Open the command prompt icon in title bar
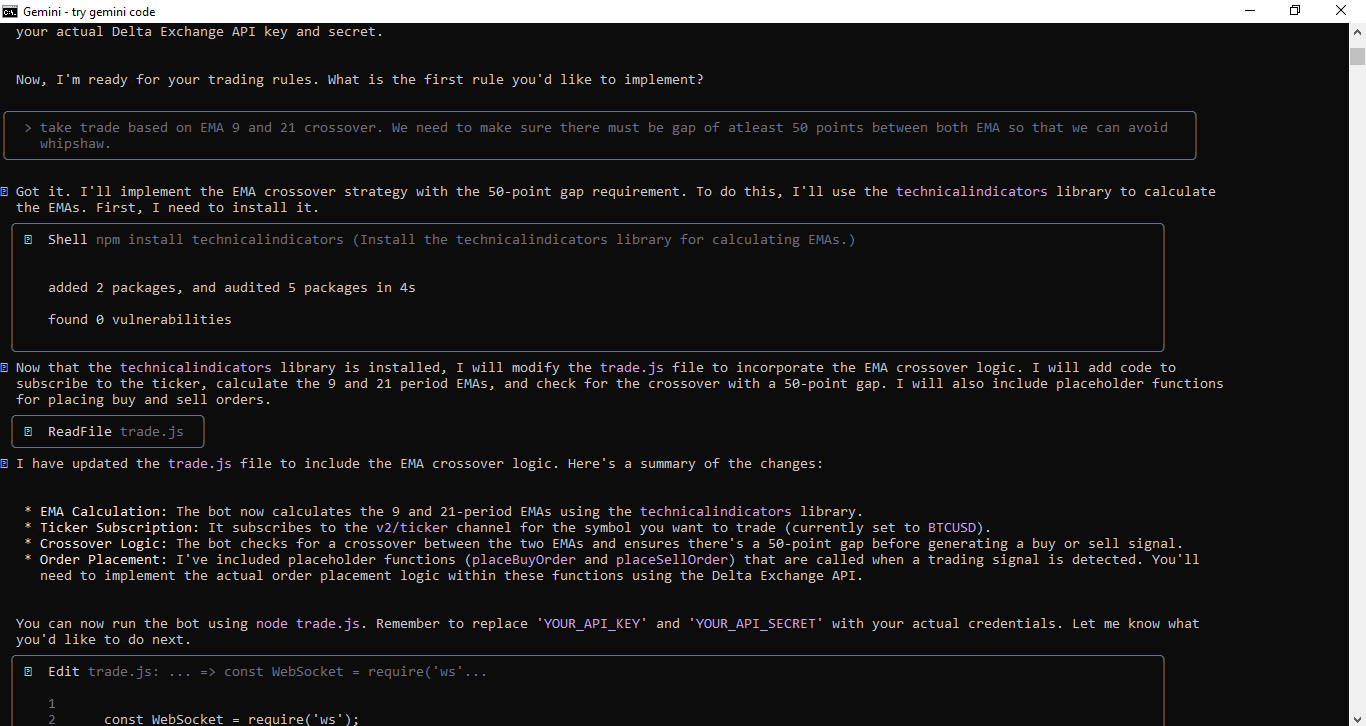1366x726 pixels. (10, 11)
